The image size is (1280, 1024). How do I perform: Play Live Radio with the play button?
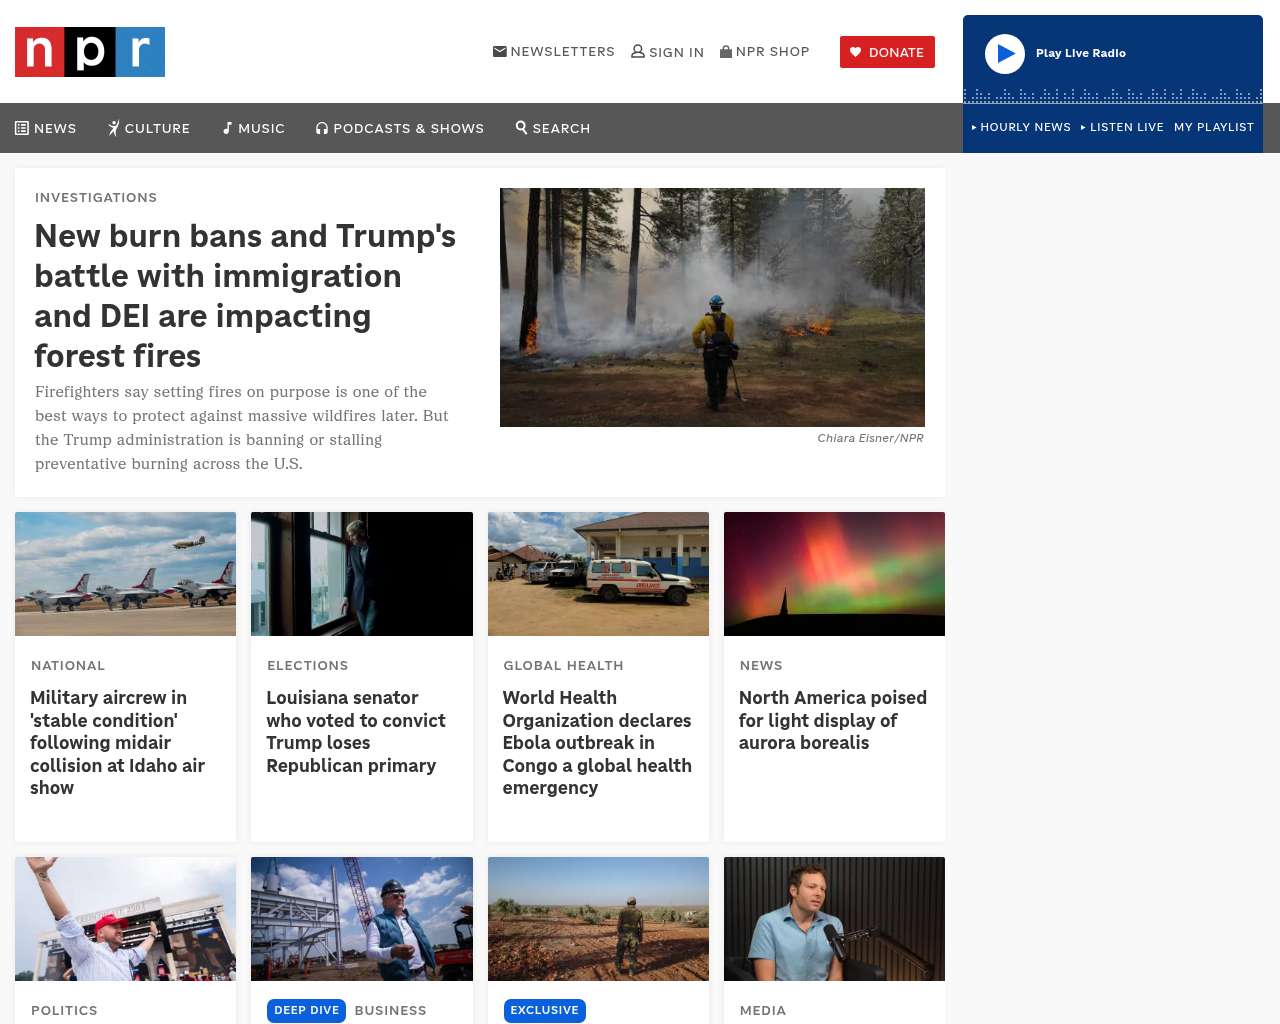tap(1005, 54)
